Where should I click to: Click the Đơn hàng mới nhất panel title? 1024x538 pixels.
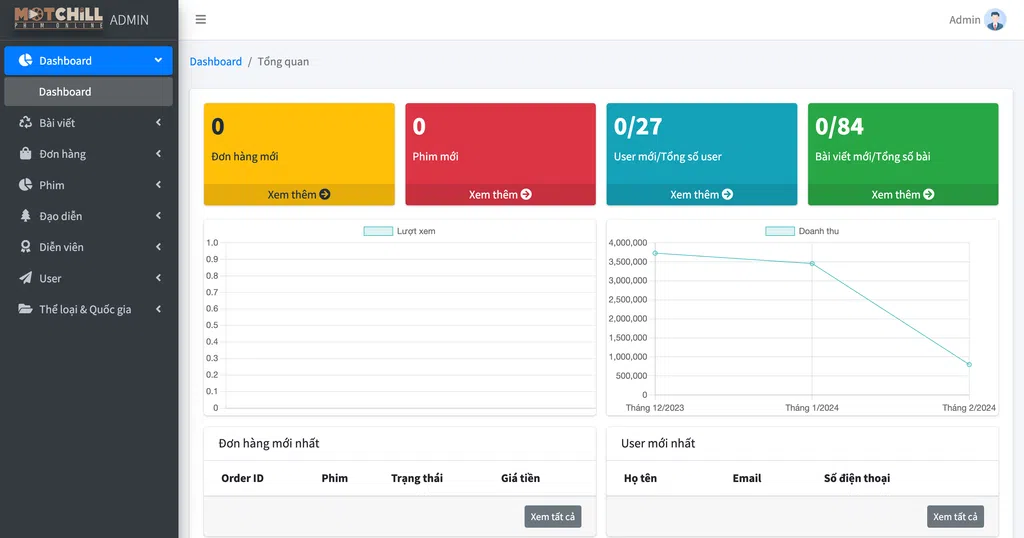click(x=269, y=443)
